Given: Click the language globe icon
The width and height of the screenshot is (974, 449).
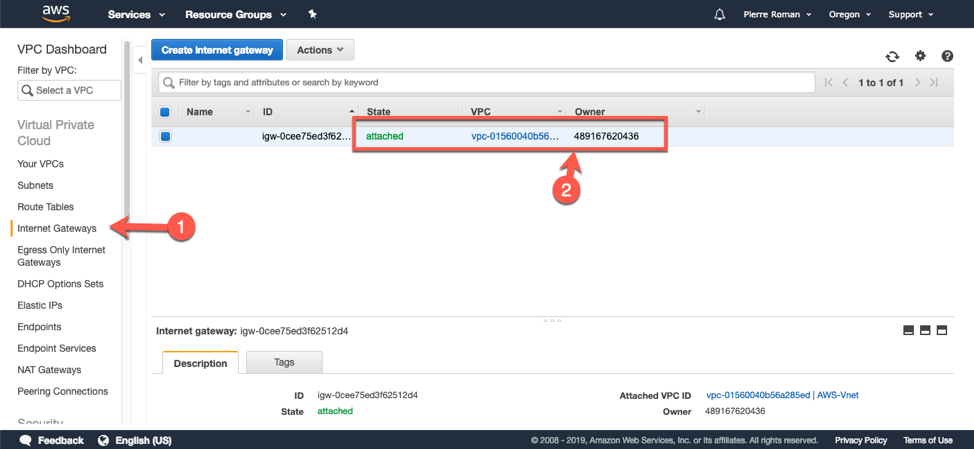Looking at the screenshot, I should click(x=104, y=440).
